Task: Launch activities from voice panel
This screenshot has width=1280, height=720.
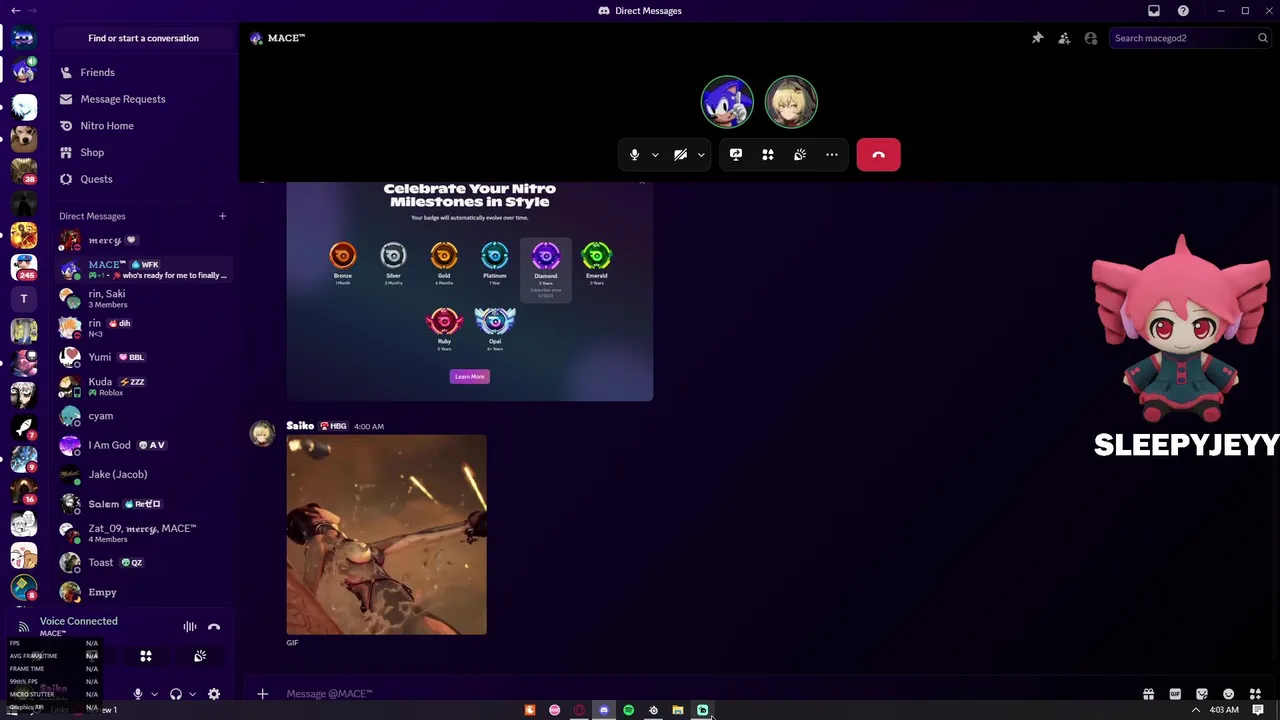Action: pos(146,656)
